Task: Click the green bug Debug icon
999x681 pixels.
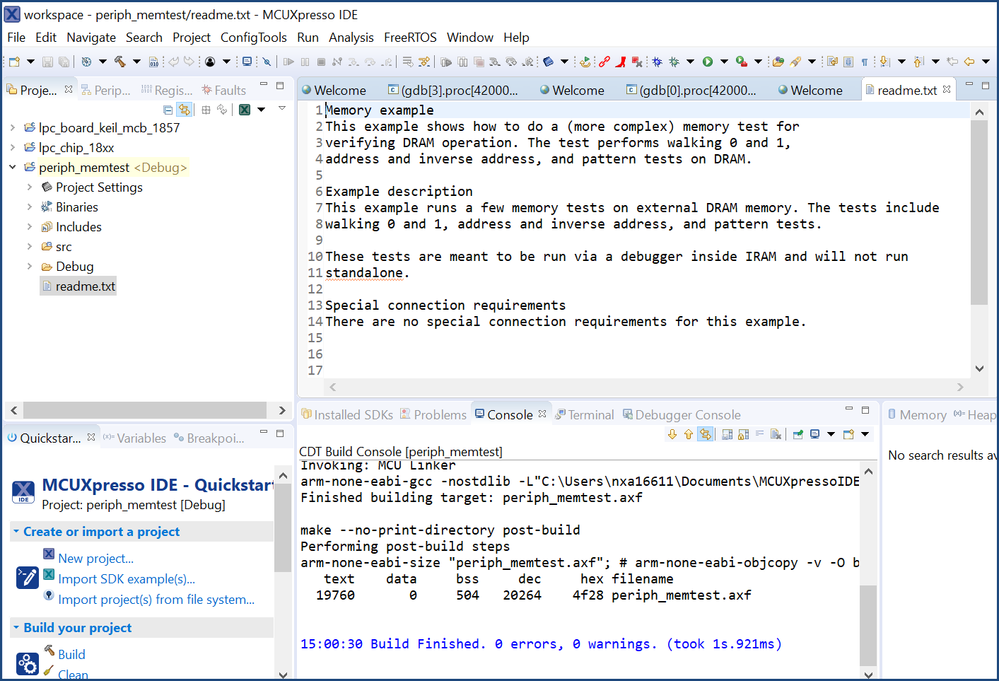Action: [674, 62]
